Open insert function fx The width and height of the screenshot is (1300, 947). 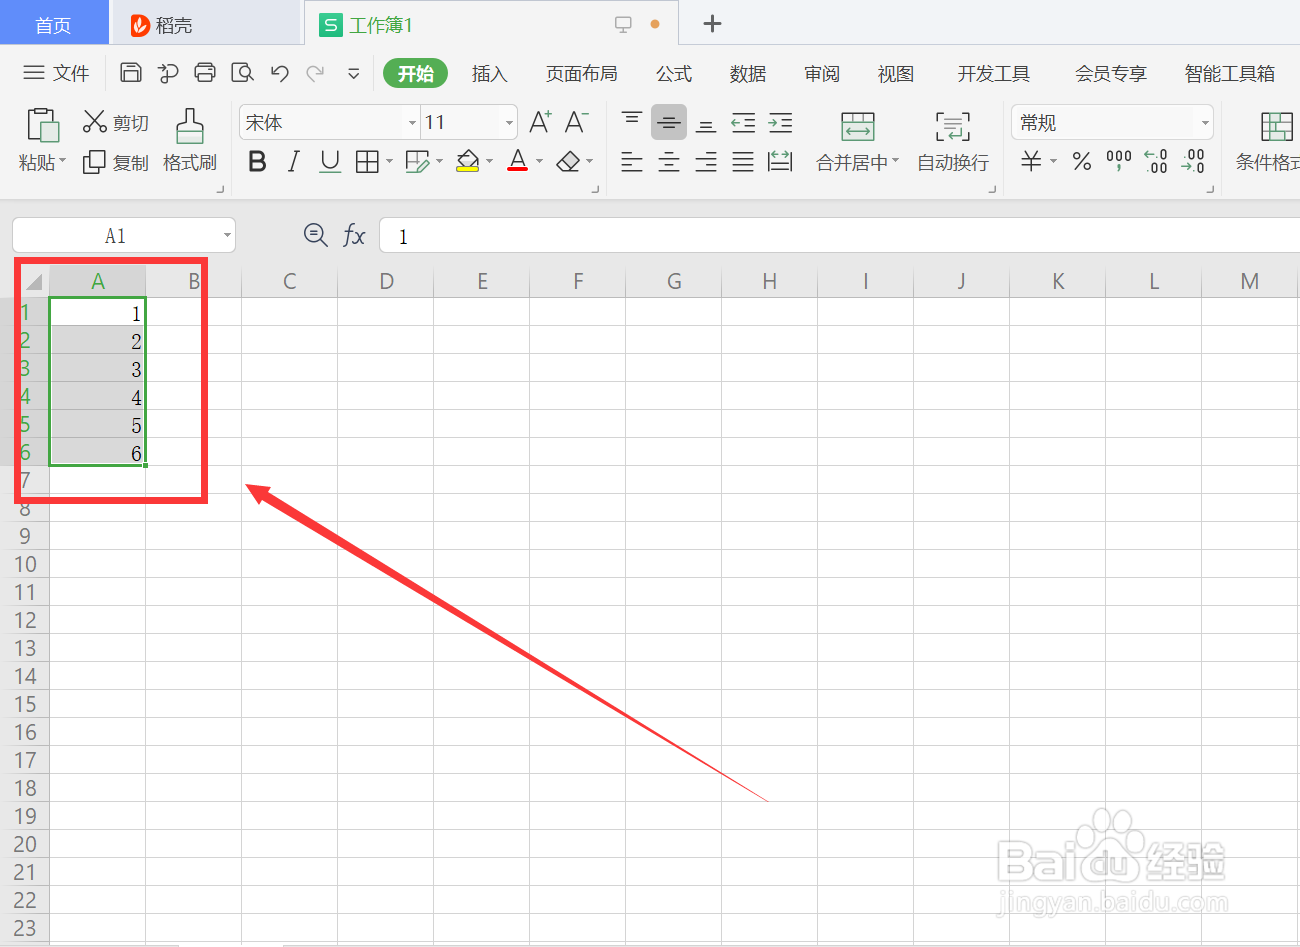tap(354, 236)
